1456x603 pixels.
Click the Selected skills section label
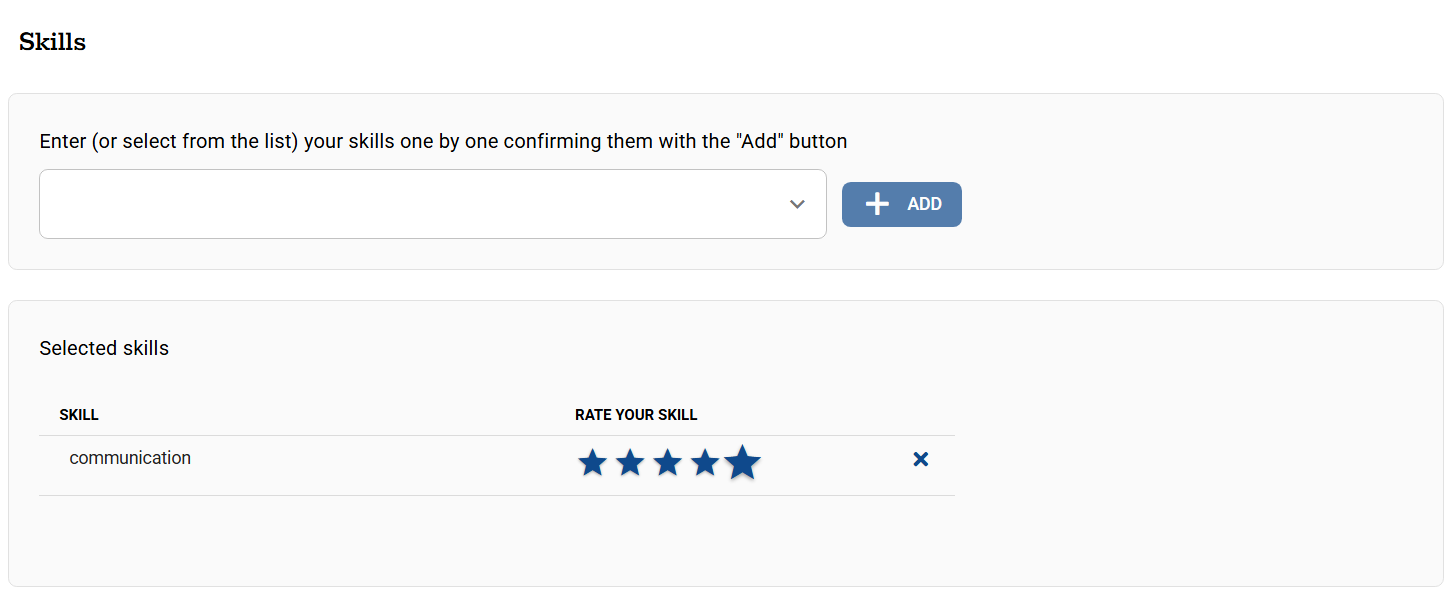104,348
